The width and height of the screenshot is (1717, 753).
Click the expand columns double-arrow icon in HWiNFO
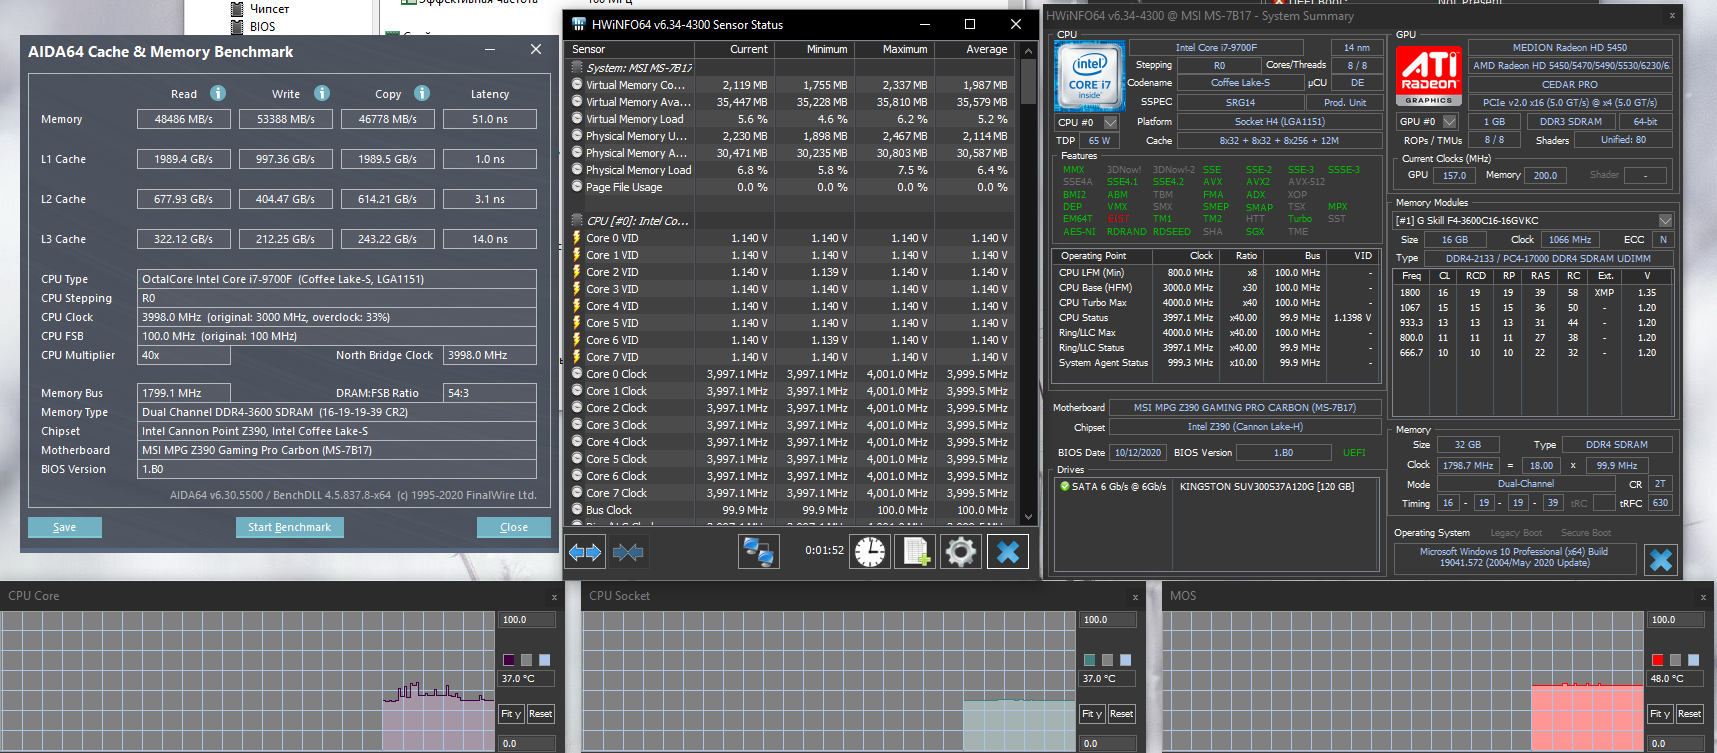tap(585, 551)
